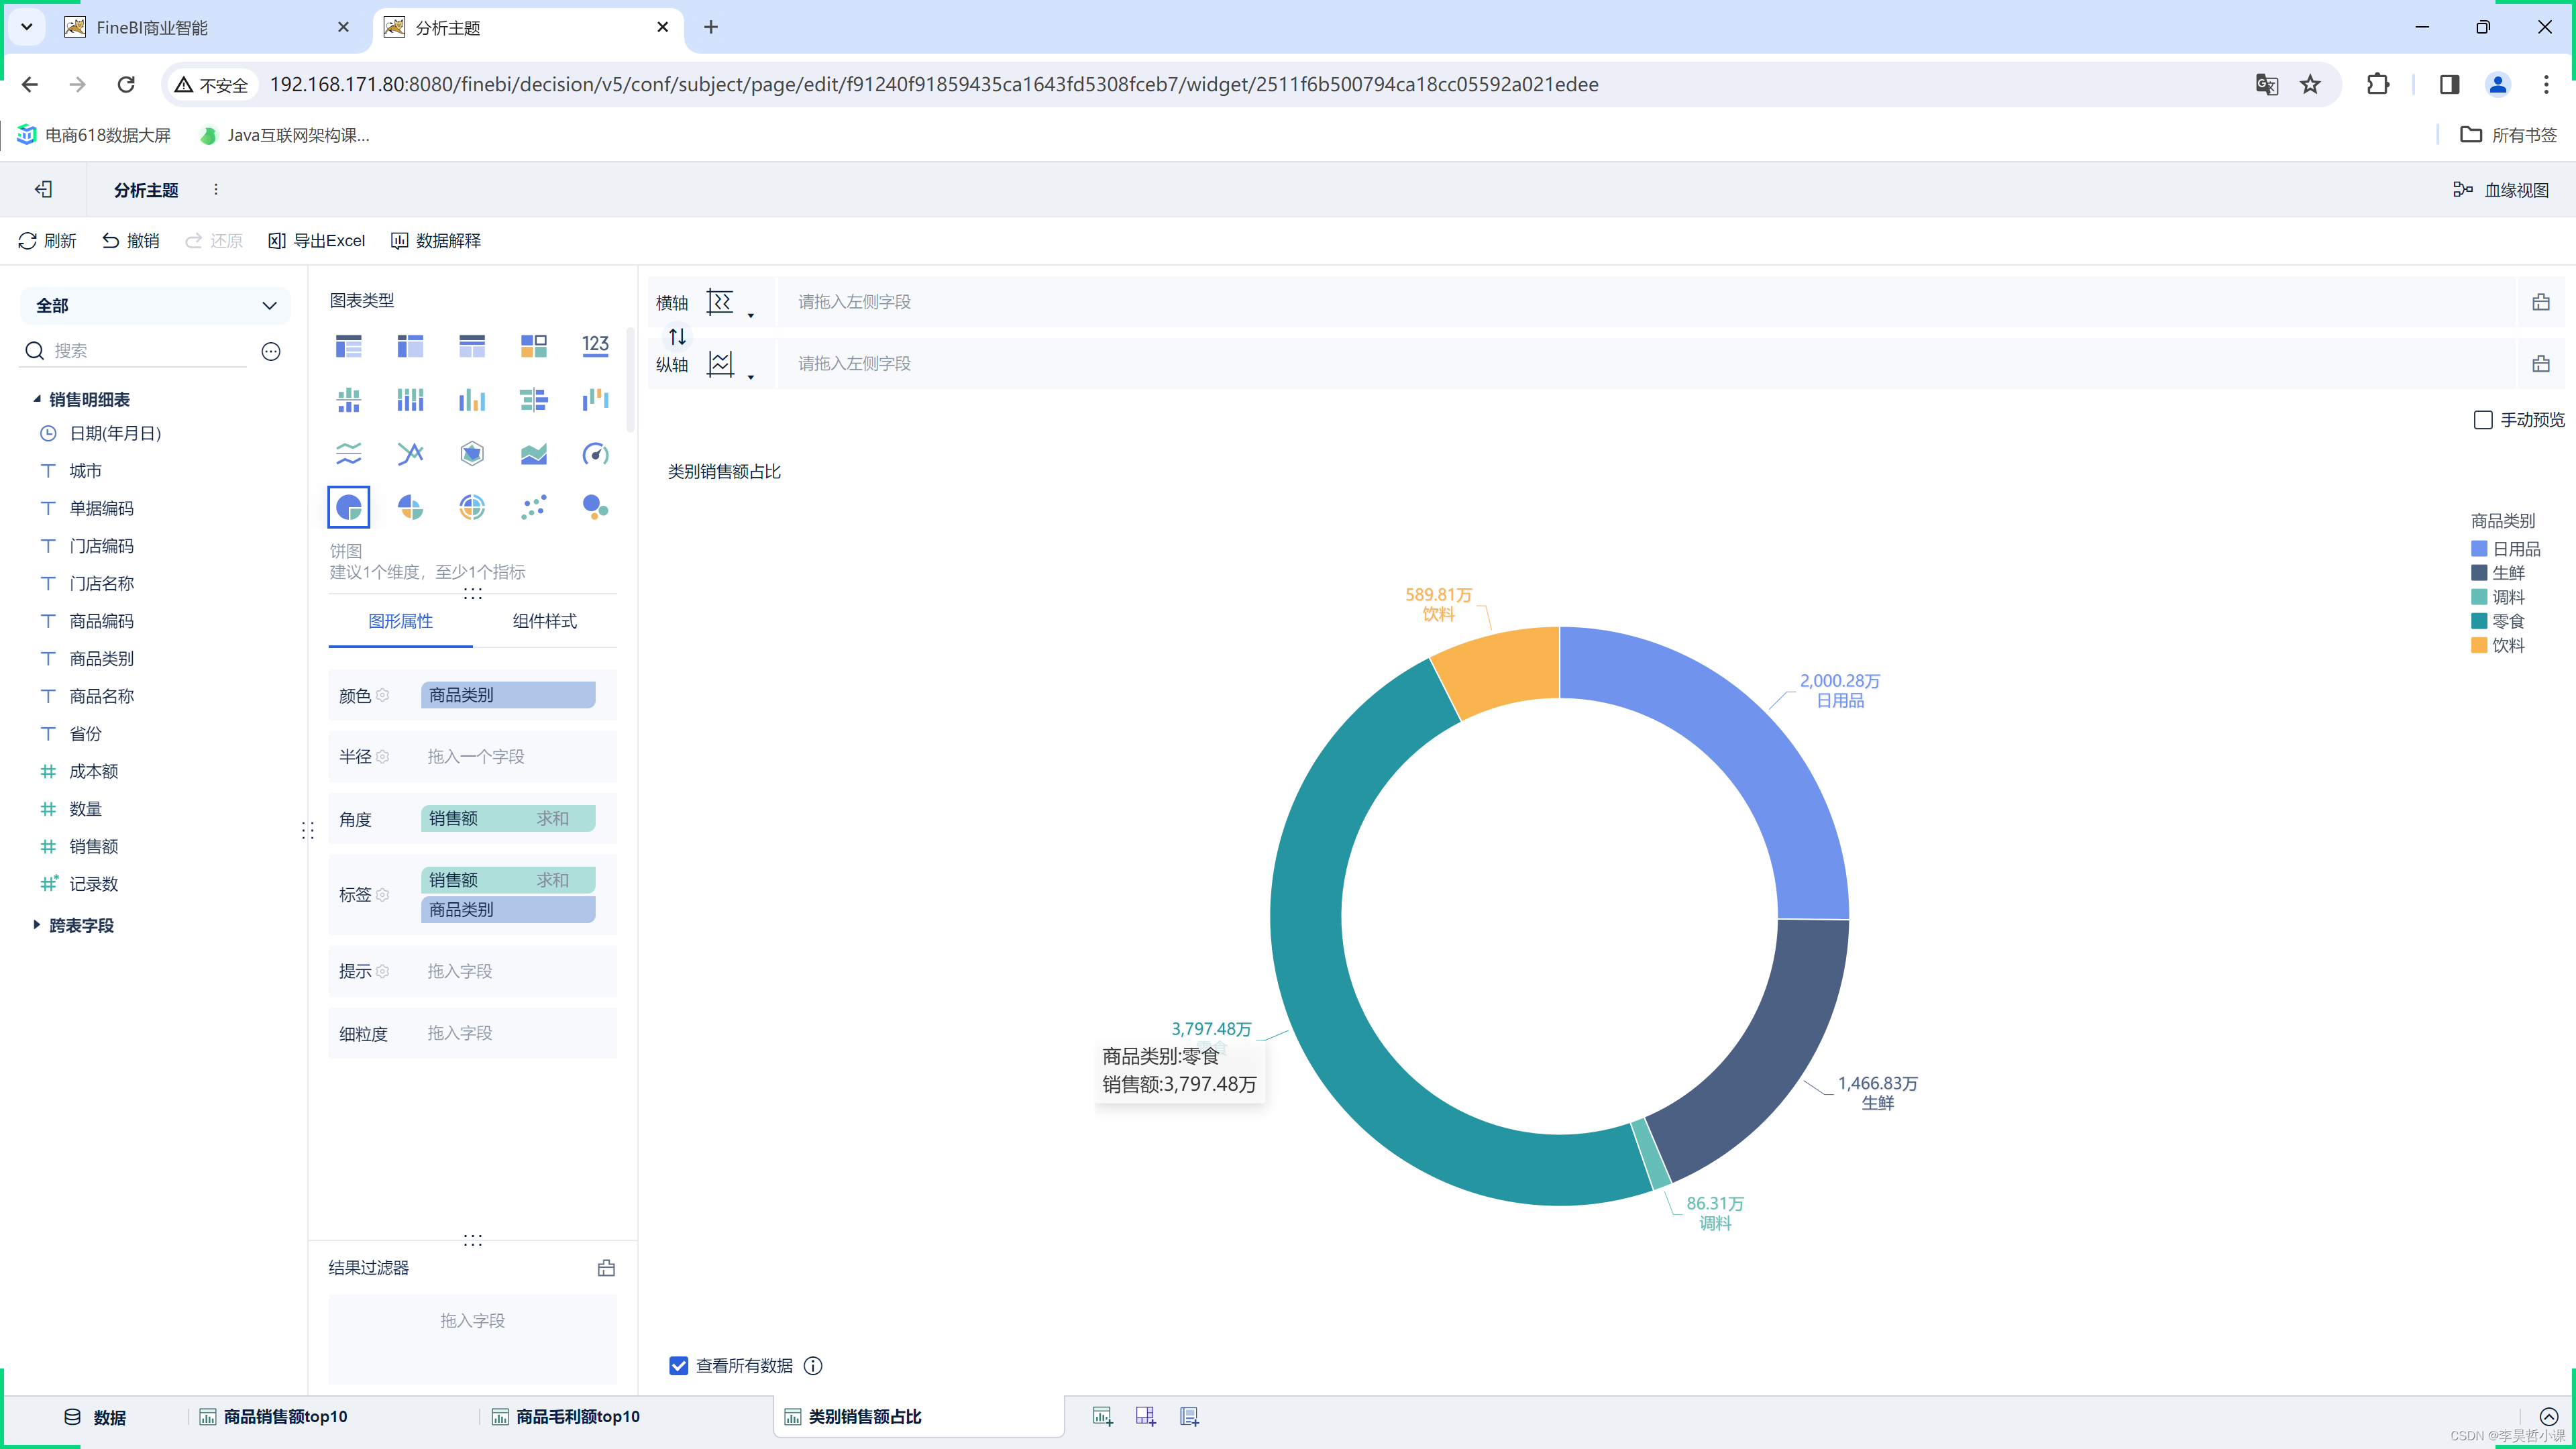
Task: Select the color block treemap icon
Action: [533, 346]
